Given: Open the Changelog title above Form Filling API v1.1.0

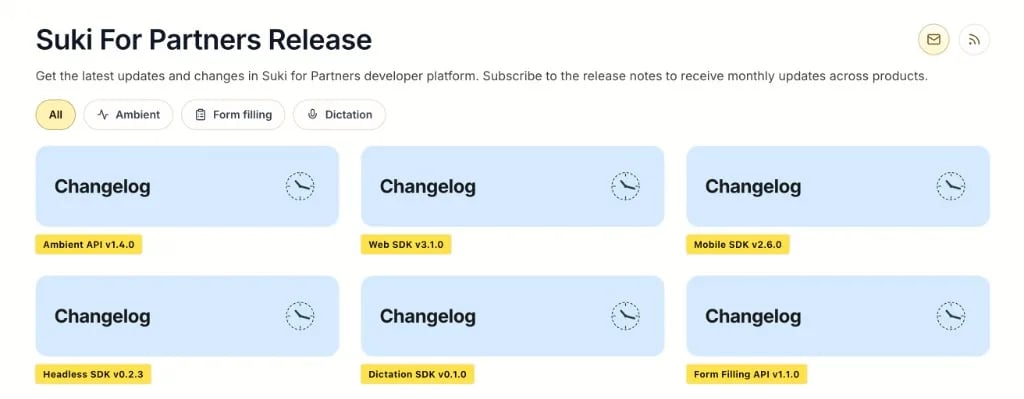Looking at the screenshot, I should tap(753, 317).
